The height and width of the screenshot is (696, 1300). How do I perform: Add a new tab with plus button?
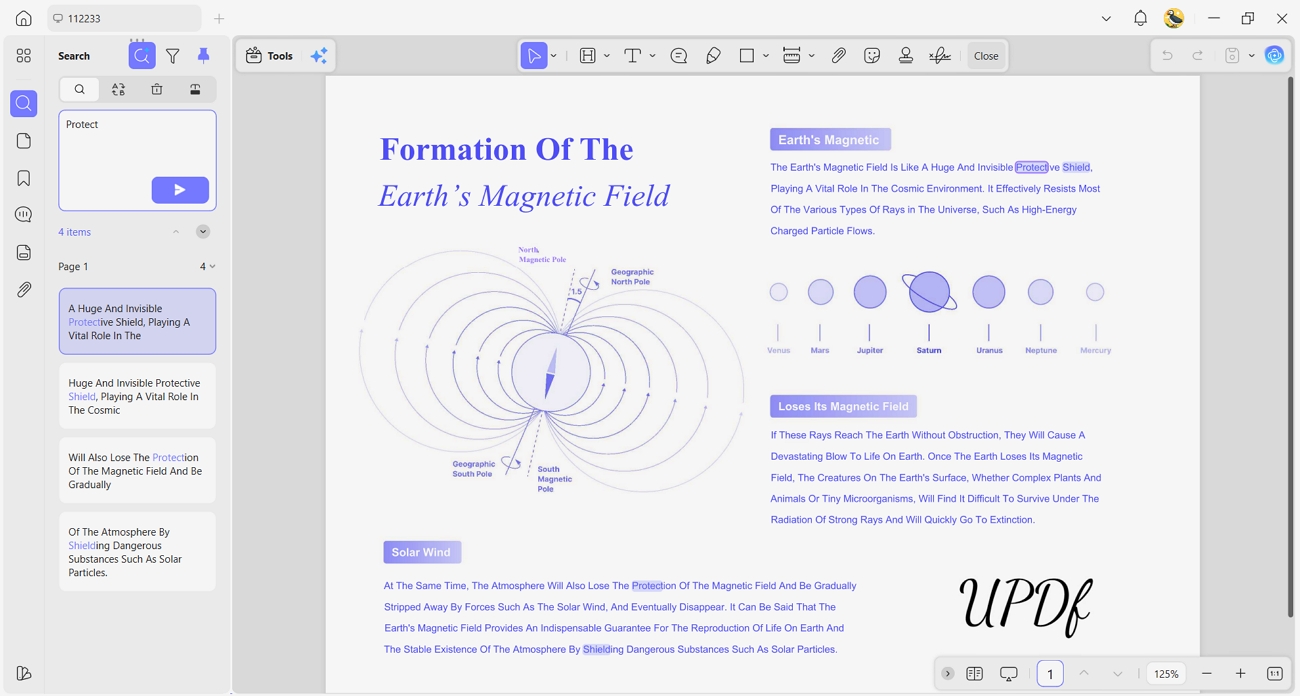[219, 18]
